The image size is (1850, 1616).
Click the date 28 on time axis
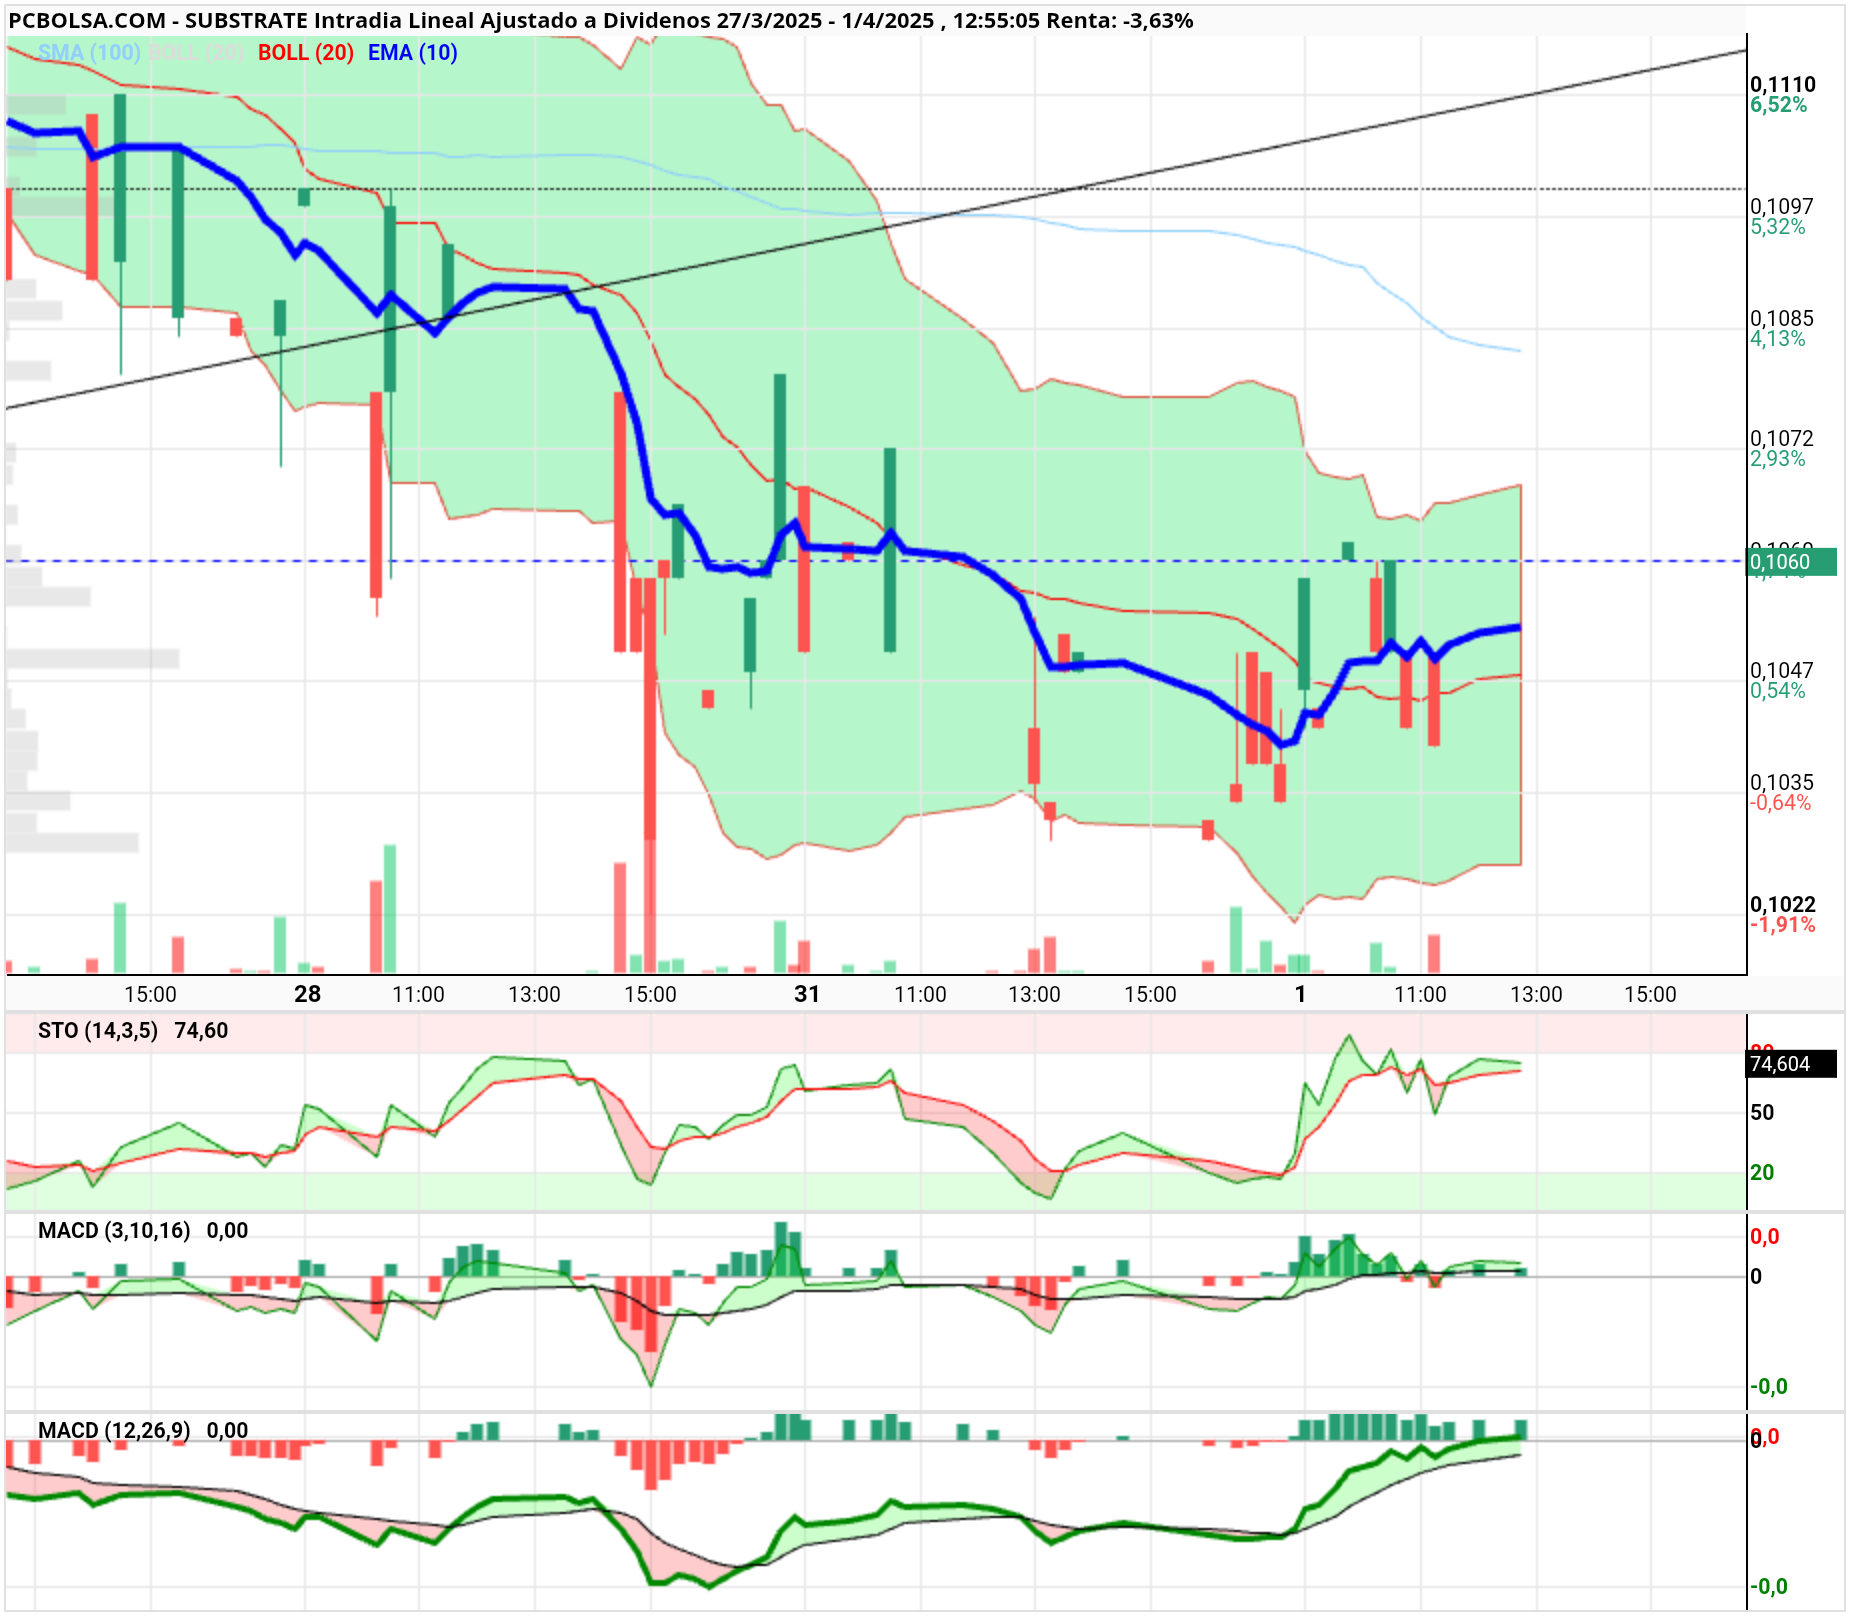308,994
